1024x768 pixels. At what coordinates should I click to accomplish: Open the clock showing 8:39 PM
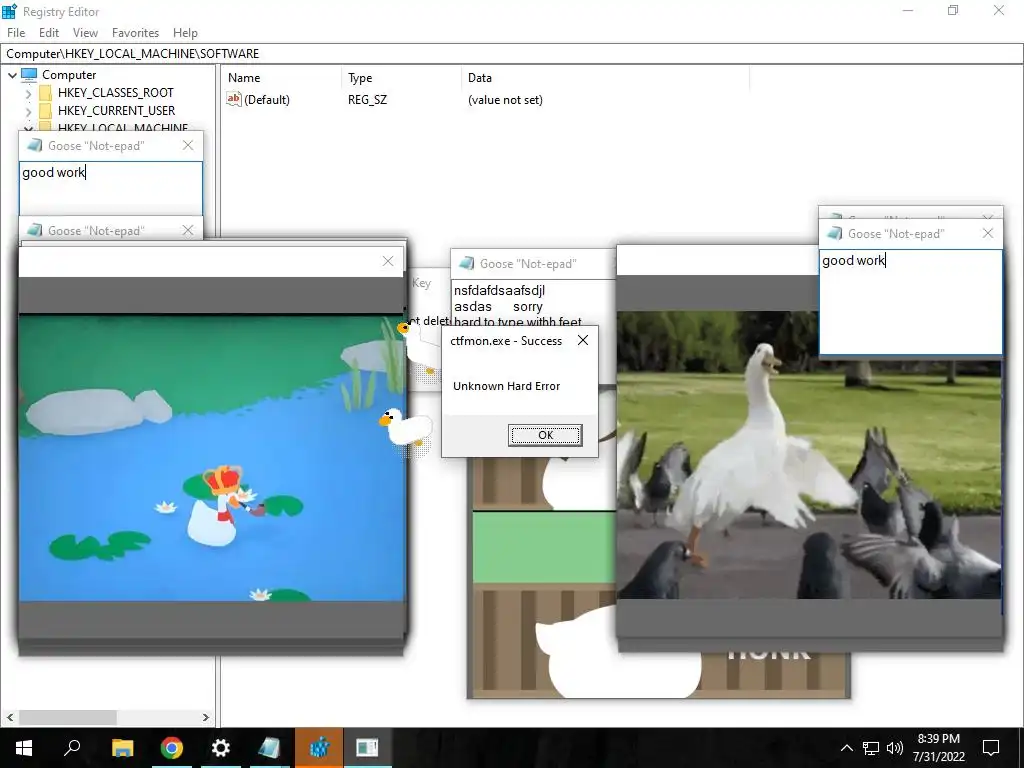(938, 748)
